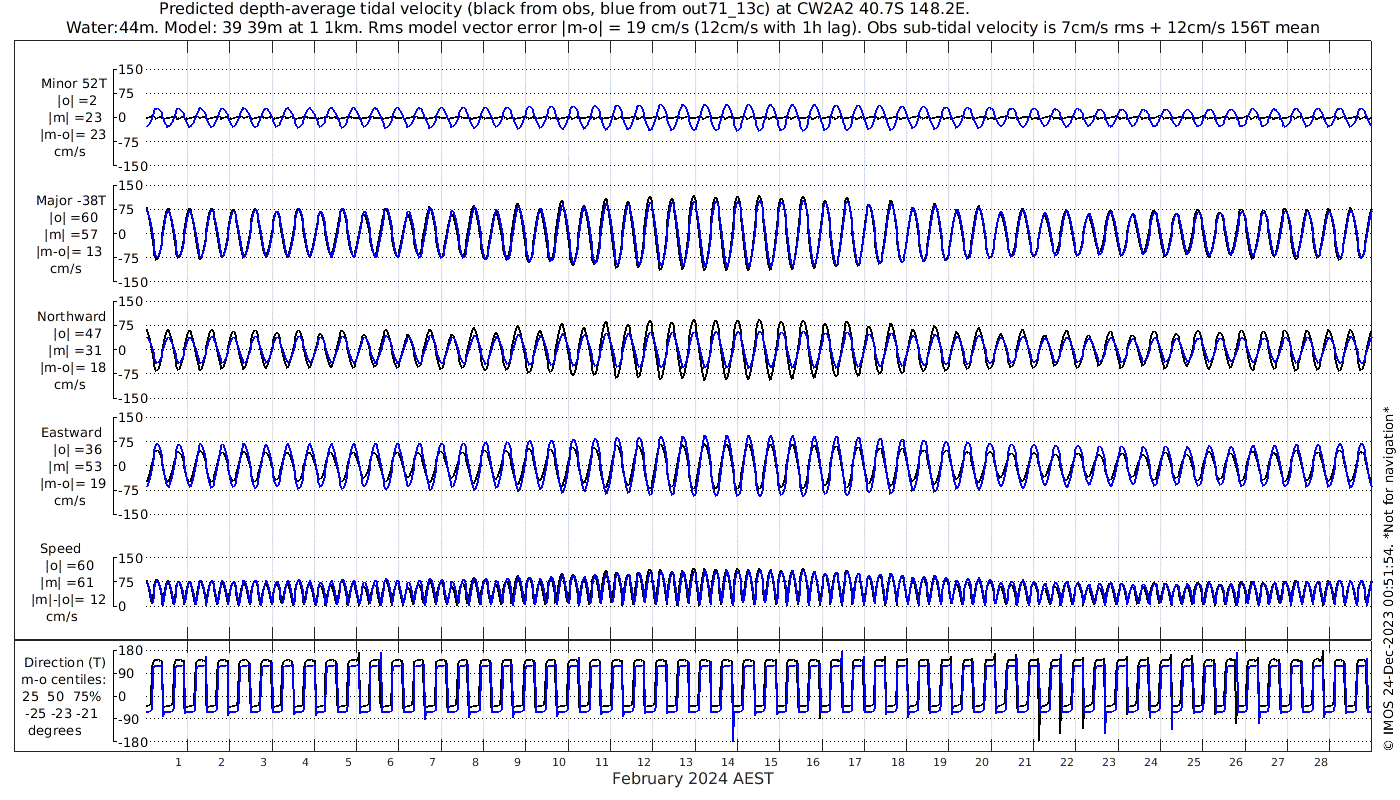Click the "150" tick of the Speed panel
Screen dimensions: 1400x800
coord(132,558)
